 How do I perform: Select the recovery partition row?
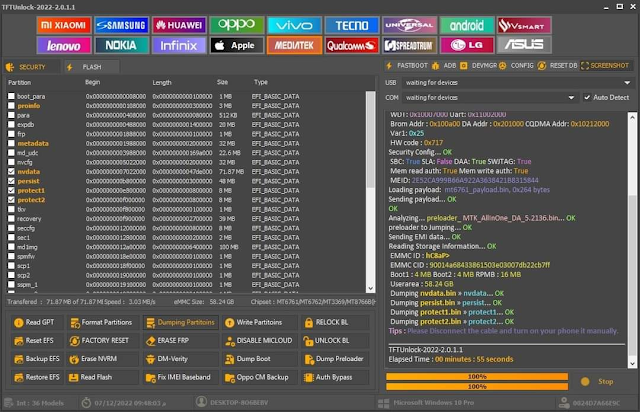click(186, 219)
